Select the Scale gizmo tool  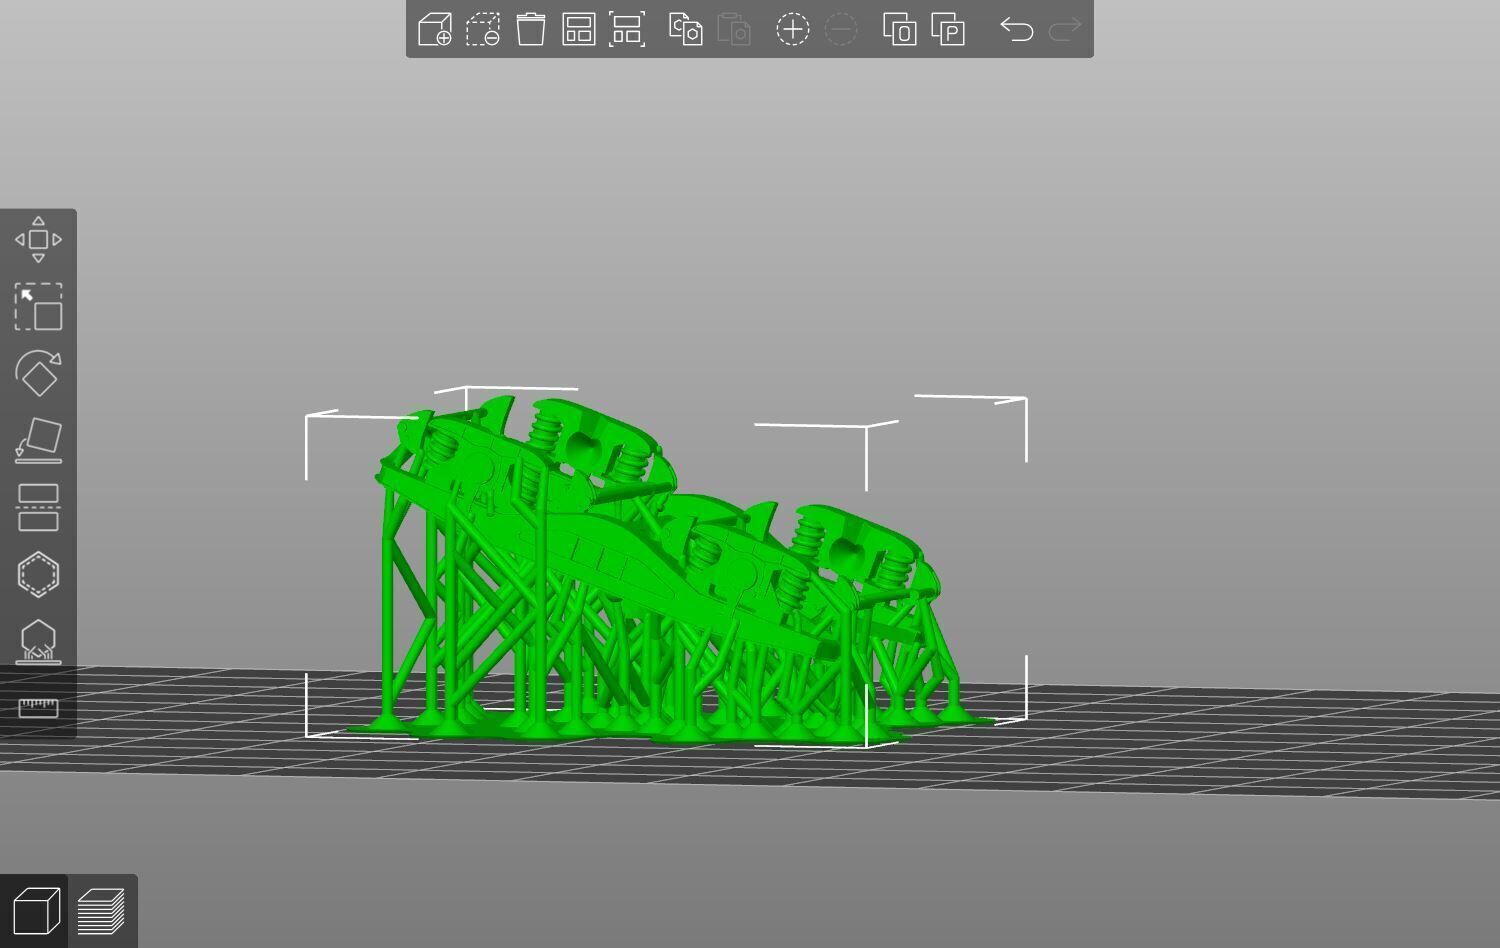point(38,307)
